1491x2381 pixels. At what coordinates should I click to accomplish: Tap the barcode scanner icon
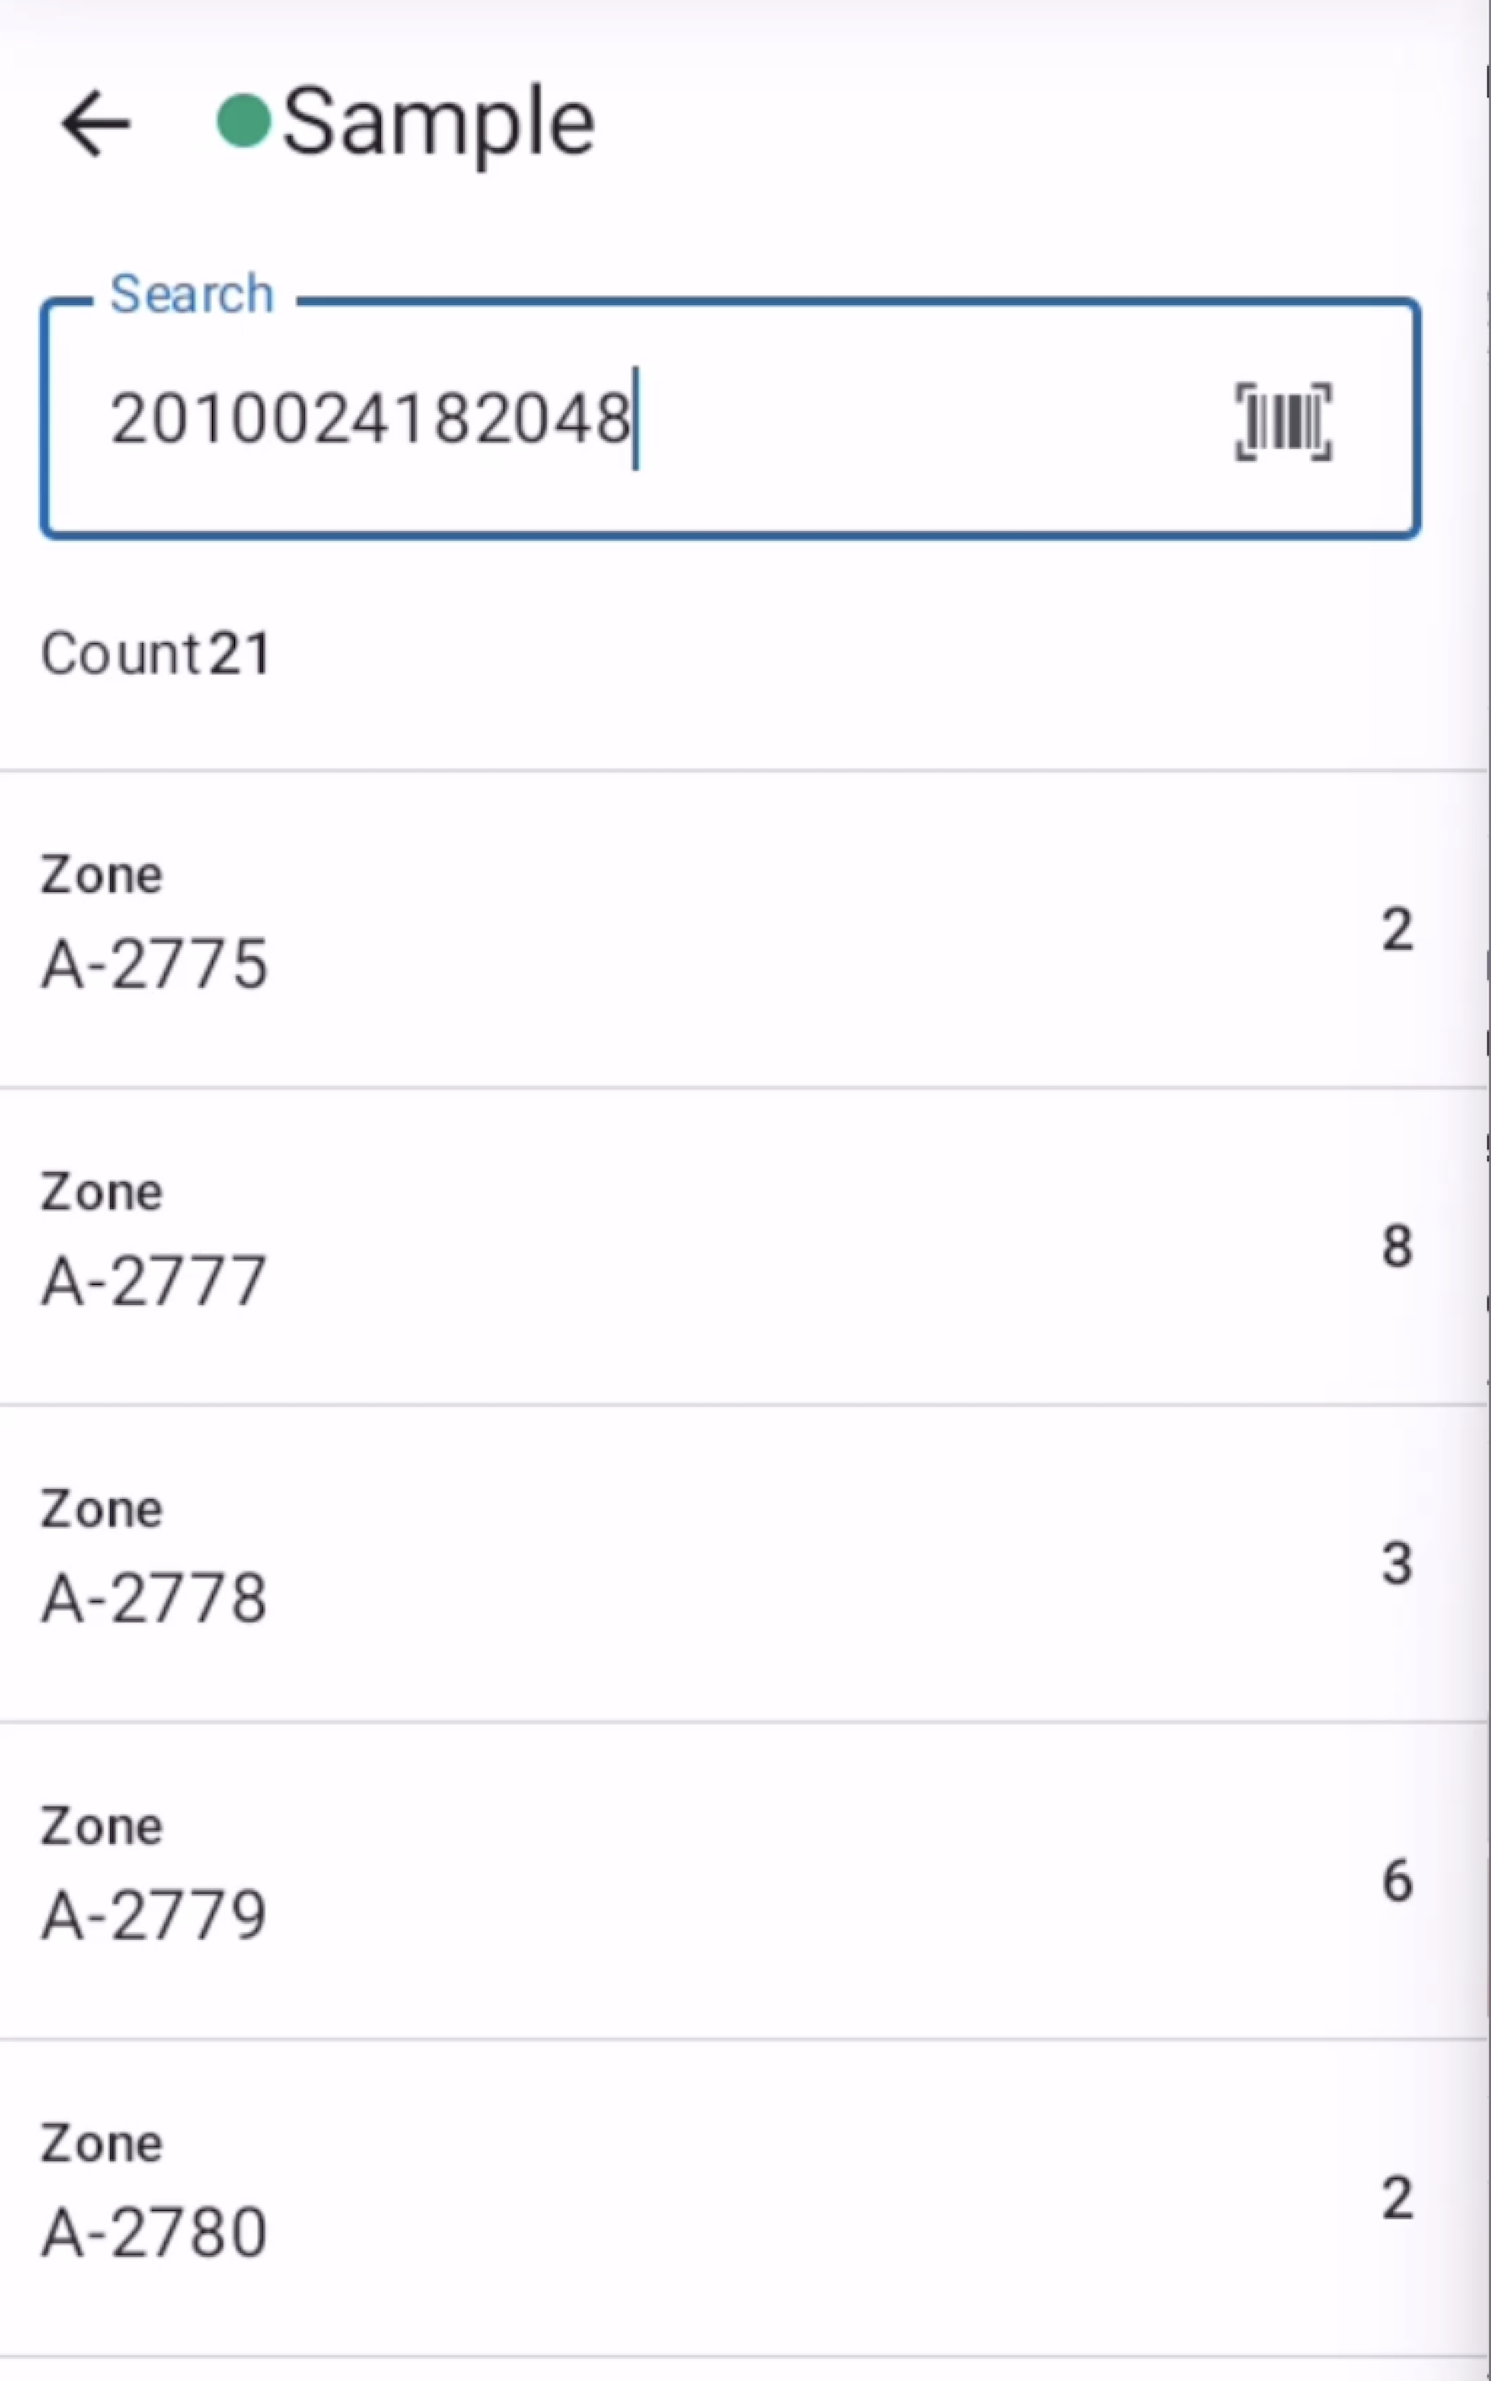click(1283, 421)
